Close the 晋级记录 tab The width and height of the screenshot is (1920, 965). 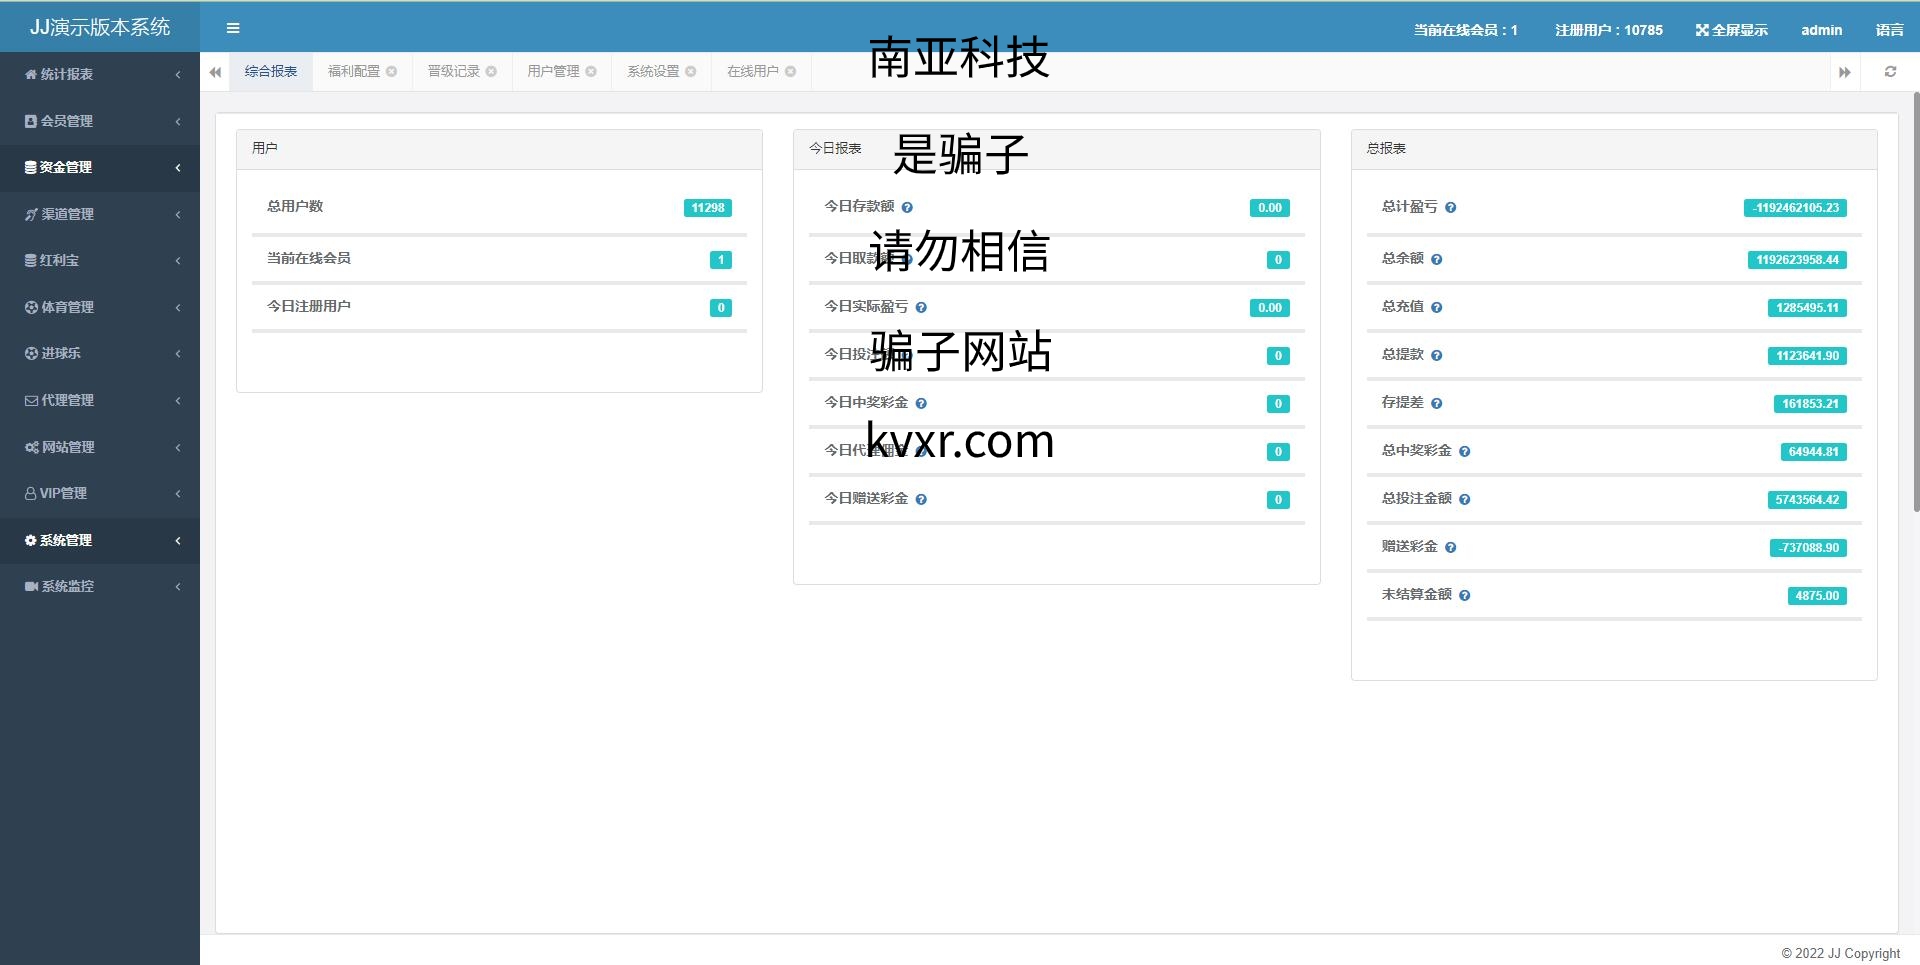point(491,71)
